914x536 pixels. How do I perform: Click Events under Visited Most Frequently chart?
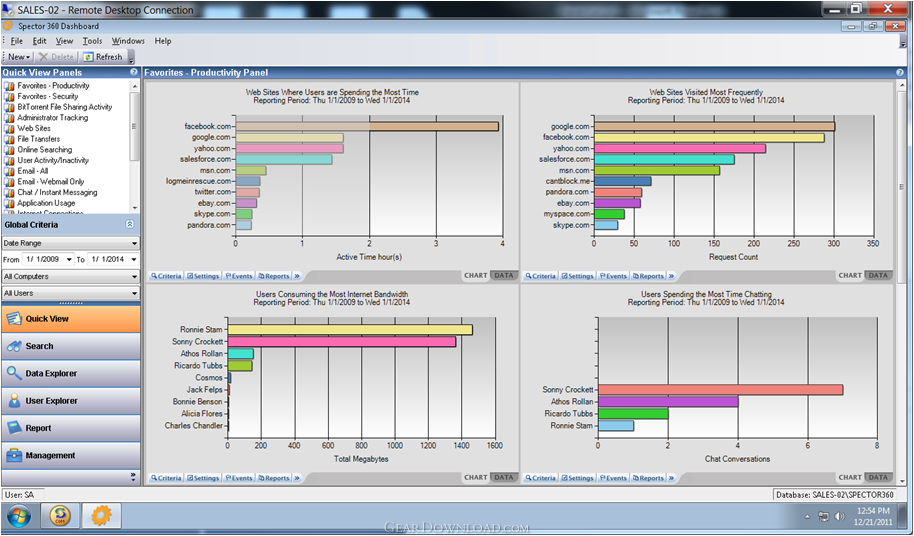click(x=613, y=276)
